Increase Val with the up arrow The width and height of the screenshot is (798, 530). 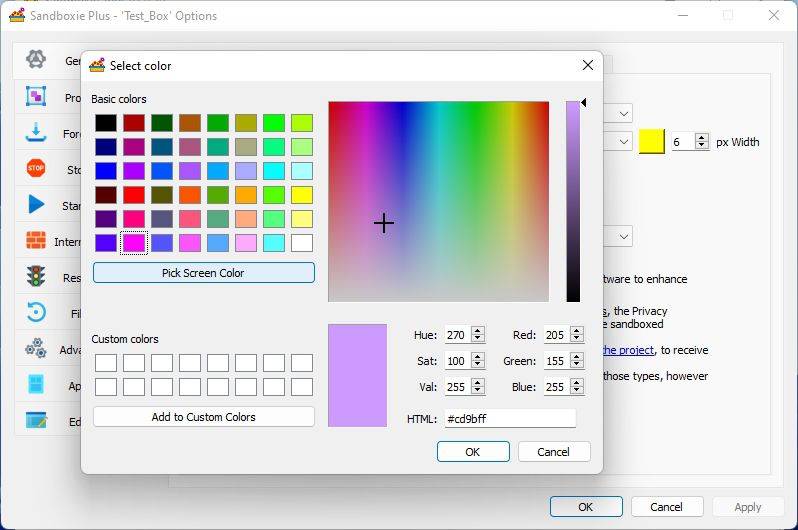[477, 382]
